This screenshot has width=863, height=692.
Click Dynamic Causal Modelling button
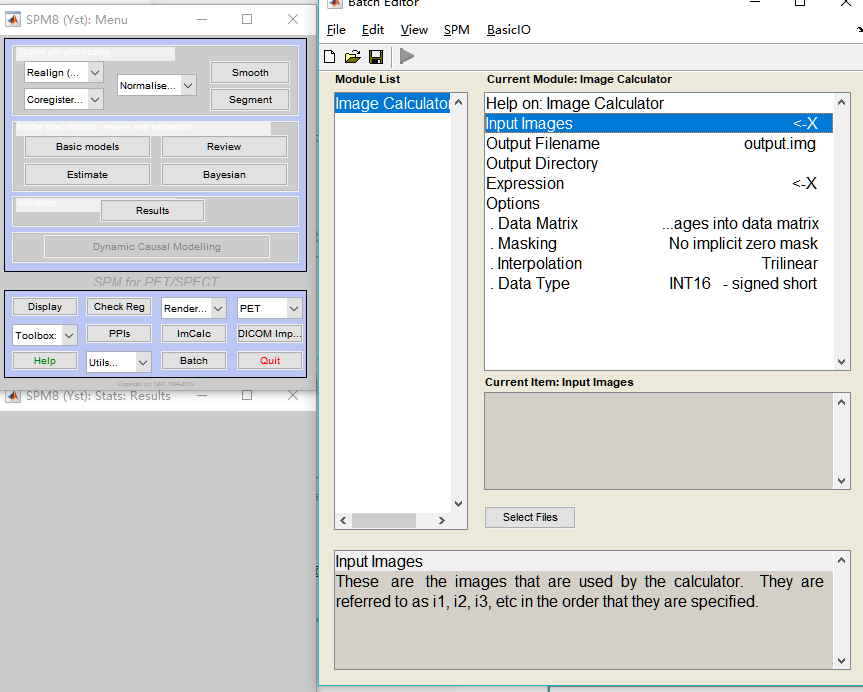[157, 247]
